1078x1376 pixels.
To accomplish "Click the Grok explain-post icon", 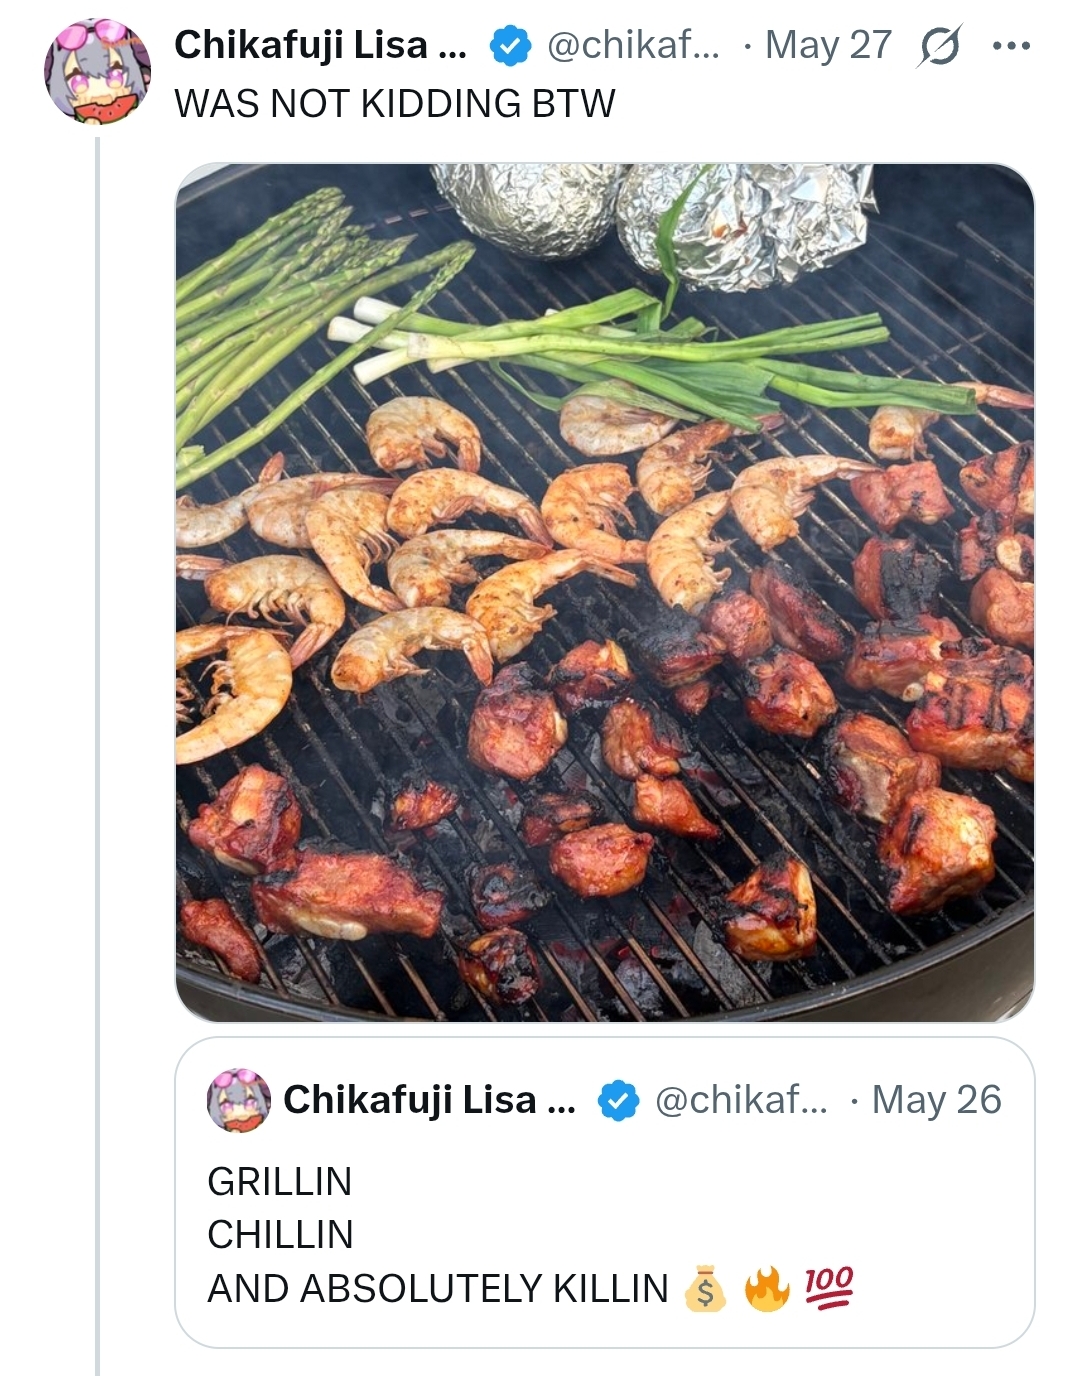I will 938,47.
